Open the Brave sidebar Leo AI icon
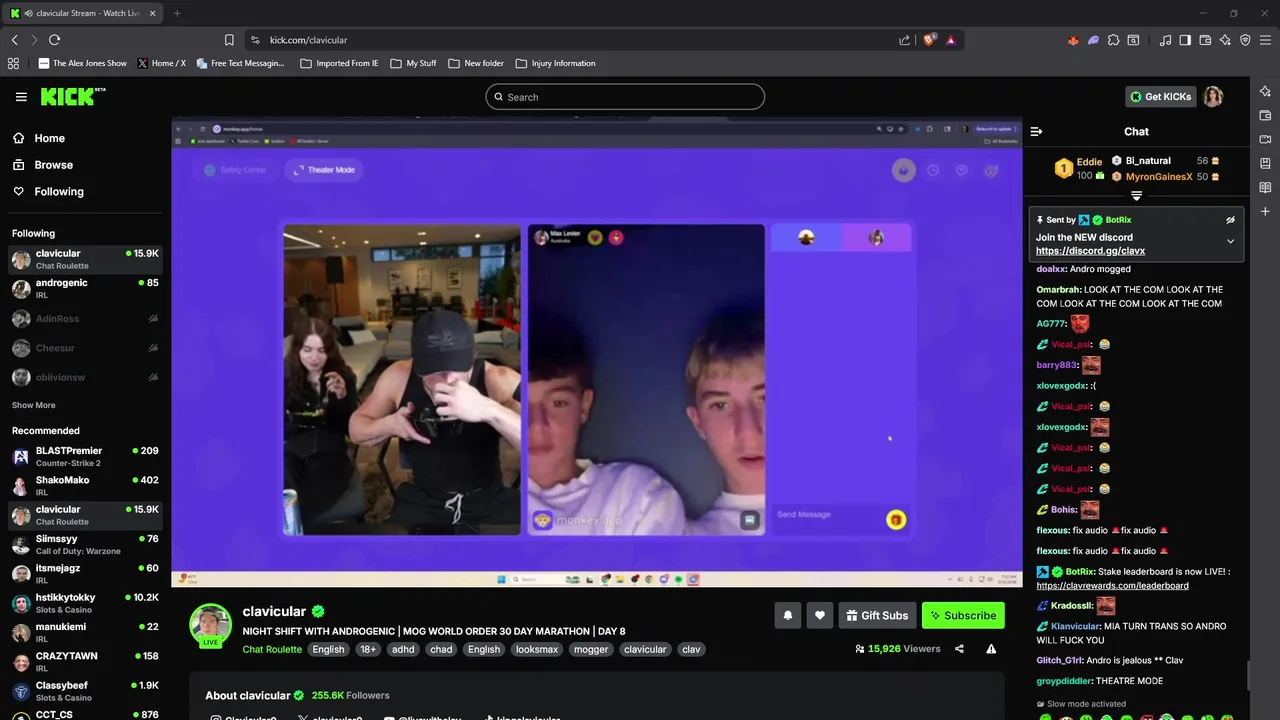The image size is (1280, 720). click(x=1265, y=91)
